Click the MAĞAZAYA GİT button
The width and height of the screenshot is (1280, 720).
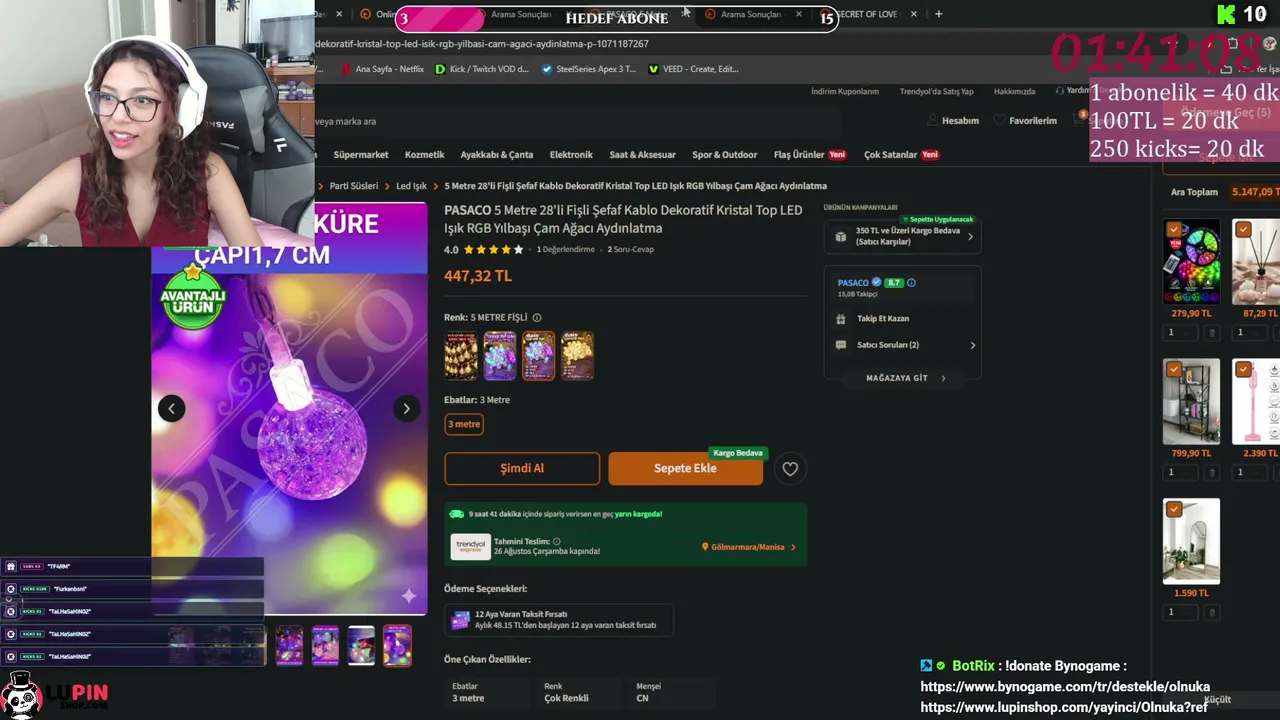(x=903, y=378)
